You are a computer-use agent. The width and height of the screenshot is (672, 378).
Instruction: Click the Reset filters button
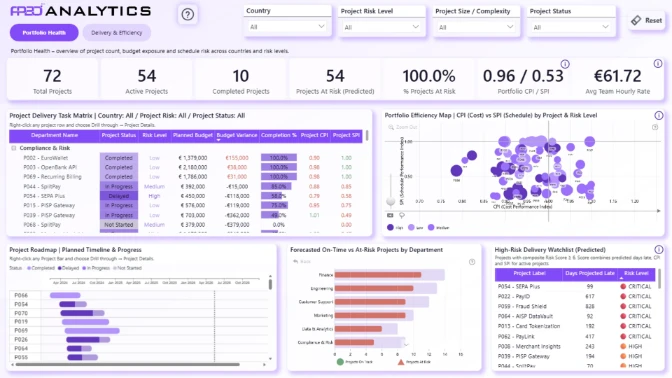[x=647, y=20]
